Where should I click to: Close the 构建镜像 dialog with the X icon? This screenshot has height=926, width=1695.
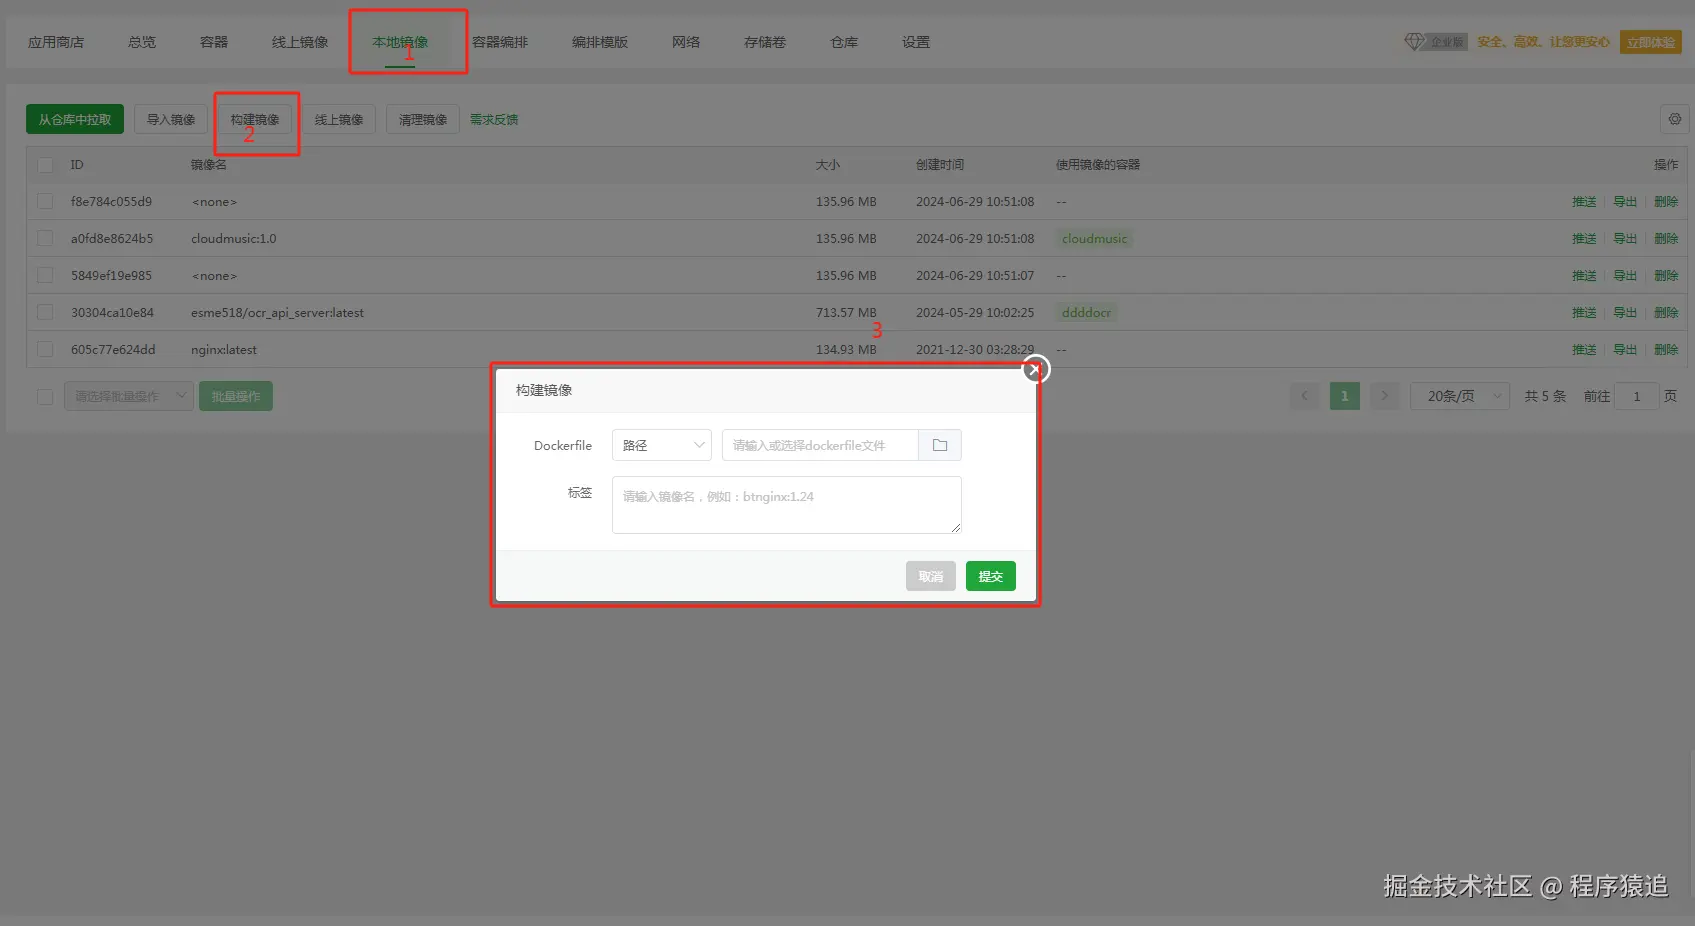pos(1035,370)
